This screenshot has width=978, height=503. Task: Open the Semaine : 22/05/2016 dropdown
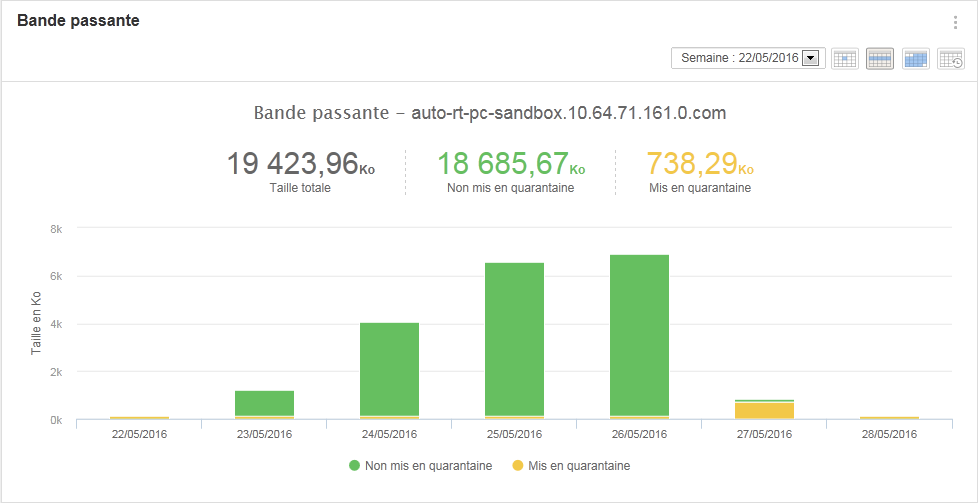tap(747, 58)
